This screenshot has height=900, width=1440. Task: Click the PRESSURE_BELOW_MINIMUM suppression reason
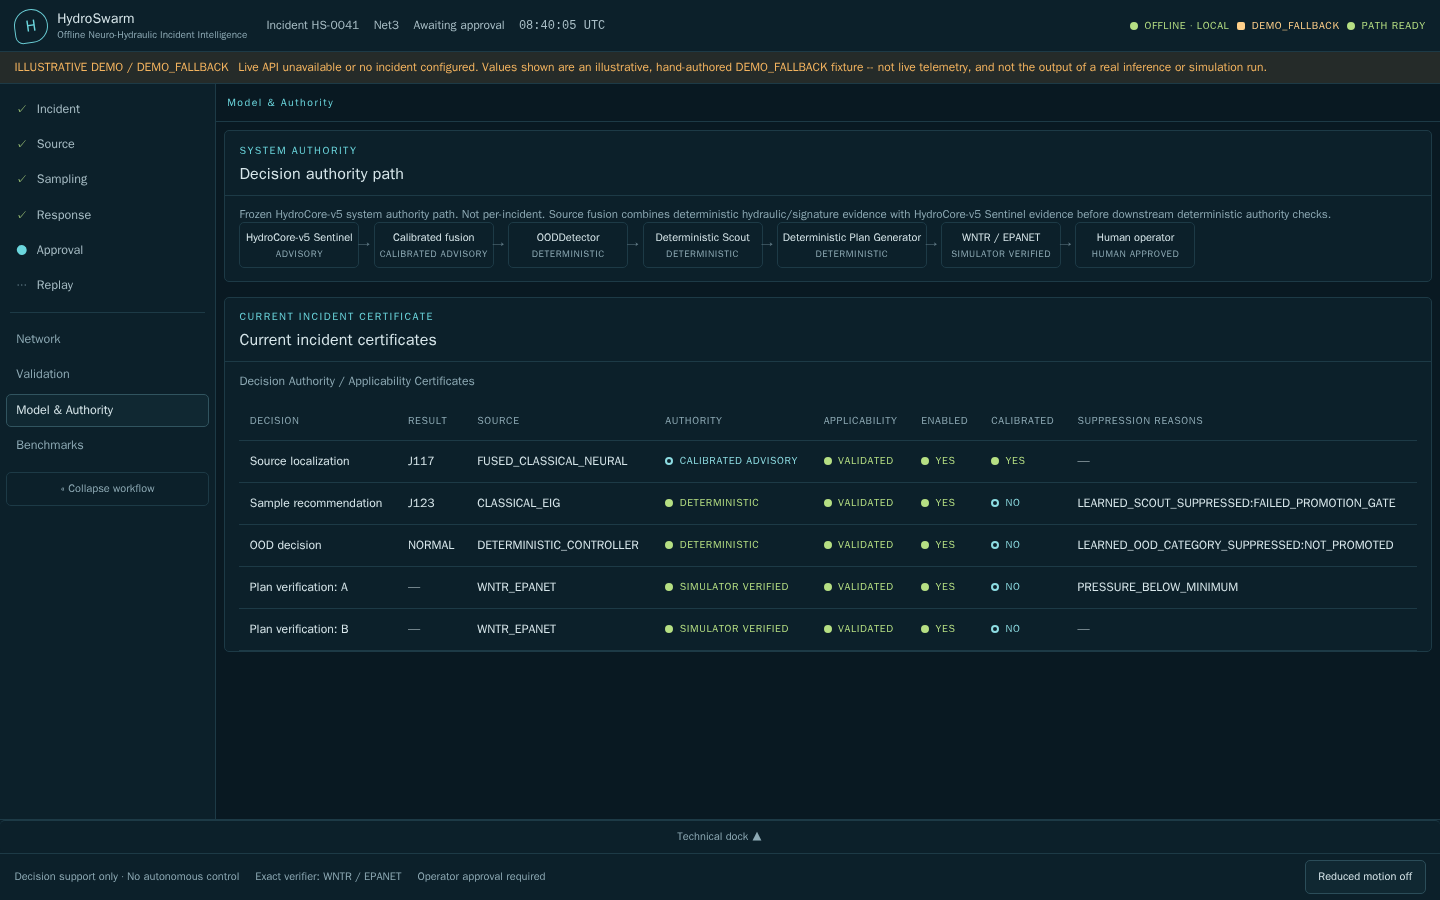point(1157,587)
